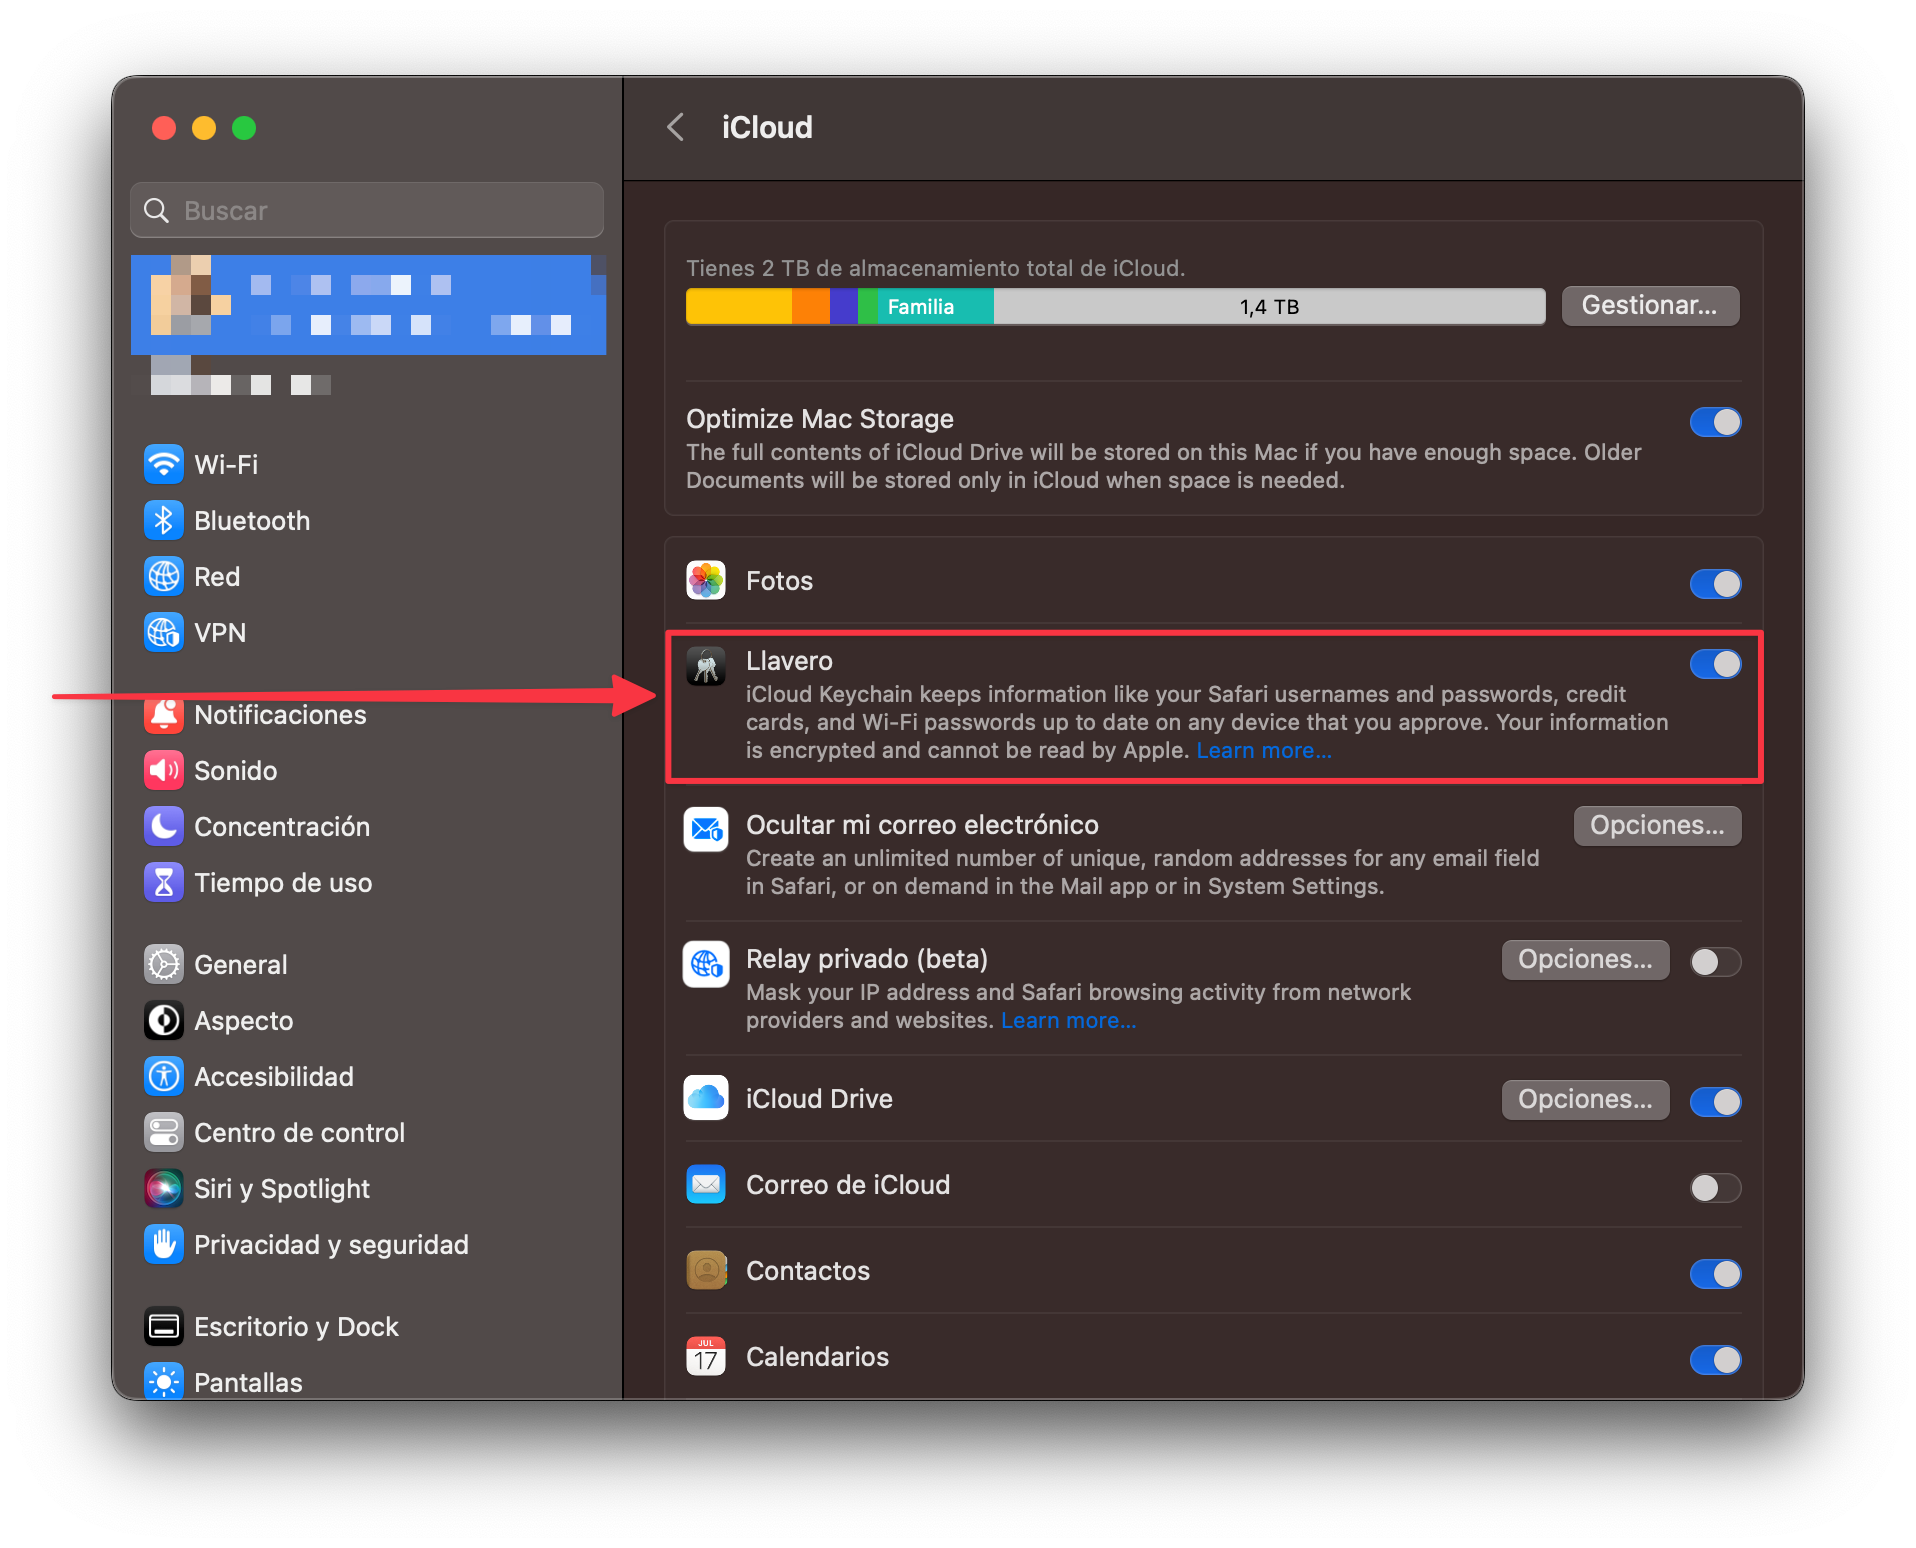Enable the Relay privado switch
The width and height of the screenshot is (1916, 1548).
pyautogui.click(x=1715, y=962)
